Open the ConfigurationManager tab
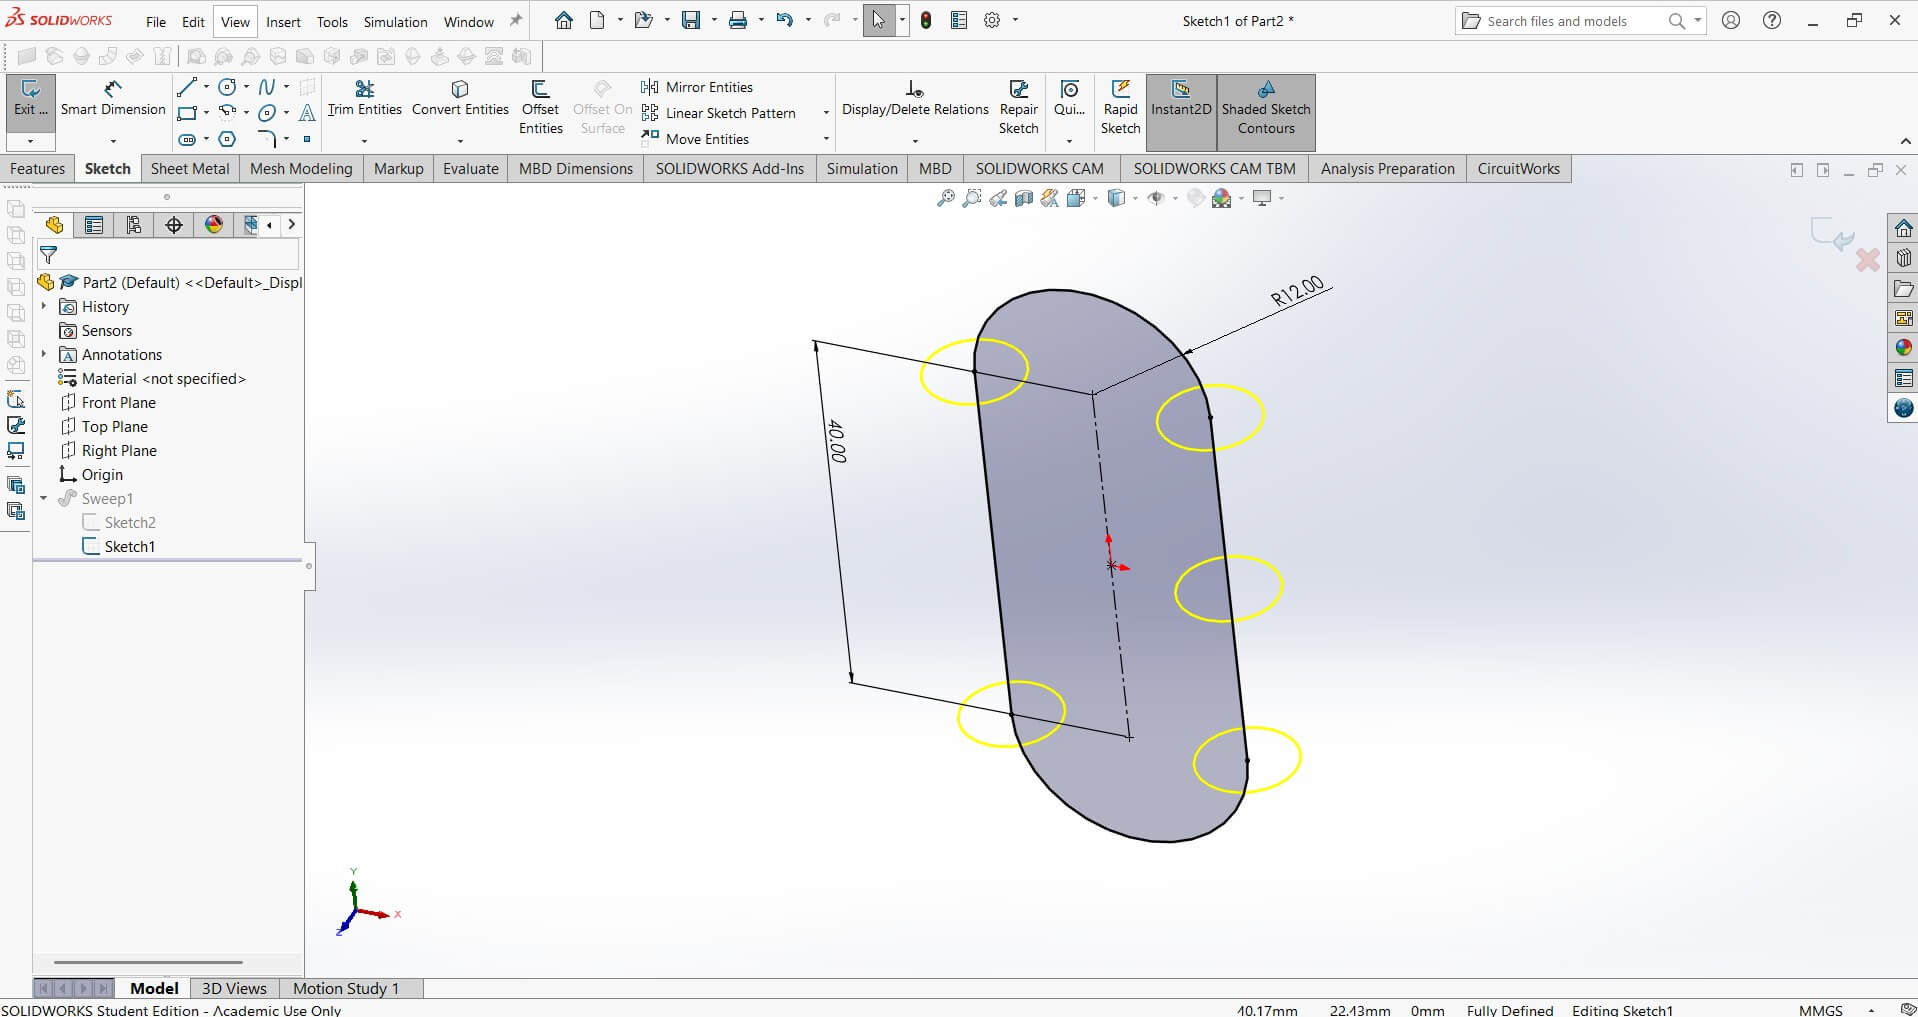Image resolution: width=1918 pixels, height=1017 pixels. [134, 225]
